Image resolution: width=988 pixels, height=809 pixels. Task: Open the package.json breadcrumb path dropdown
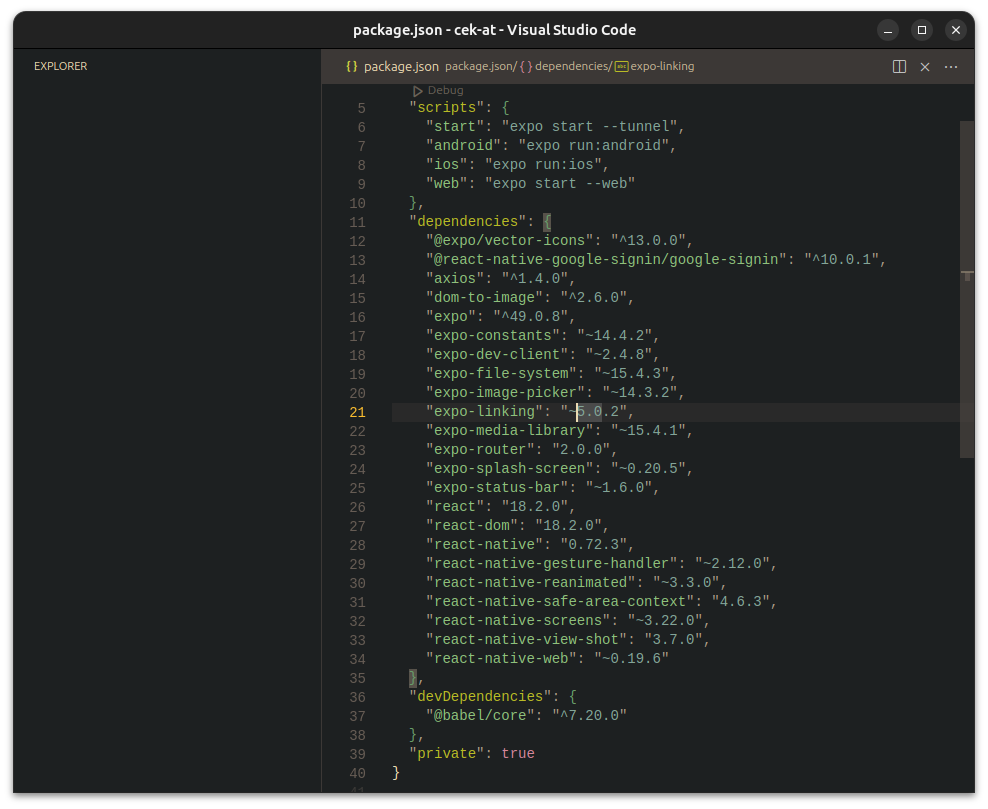(x=480, y=66)
